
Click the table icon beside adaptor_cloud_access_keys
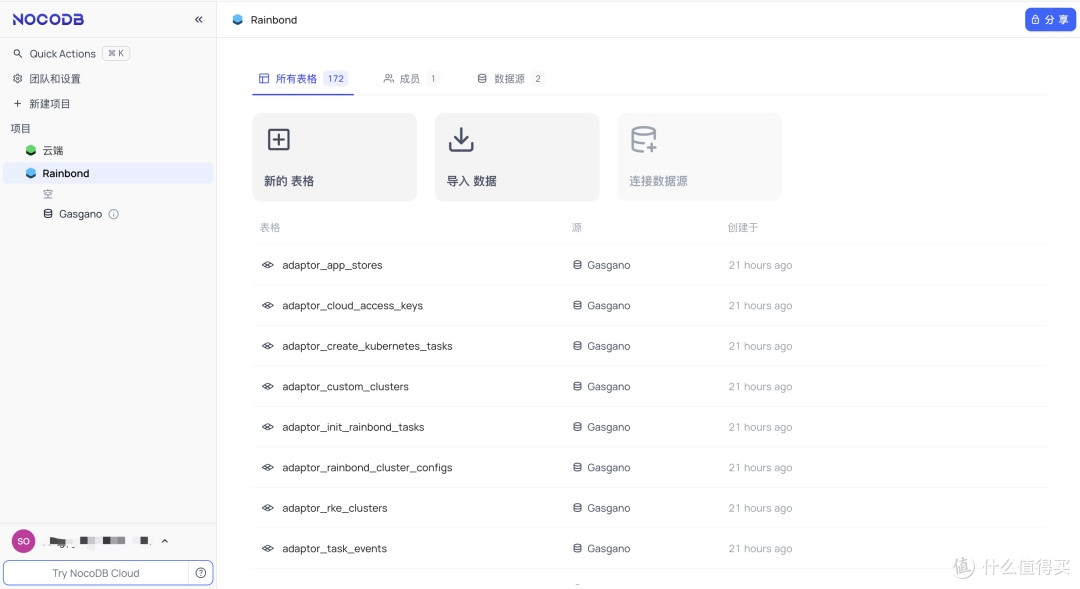[268, 306]
